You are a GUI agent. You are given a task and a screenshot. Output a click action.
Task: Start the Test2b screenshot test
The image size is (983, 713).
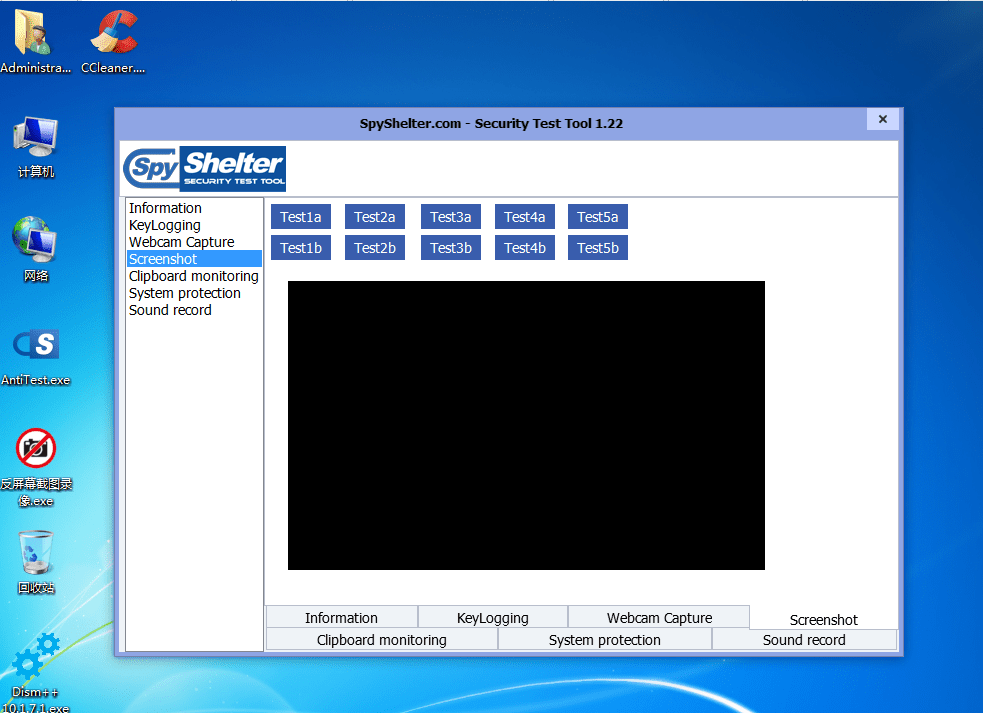pyautogui.click(x=375, y=248)
